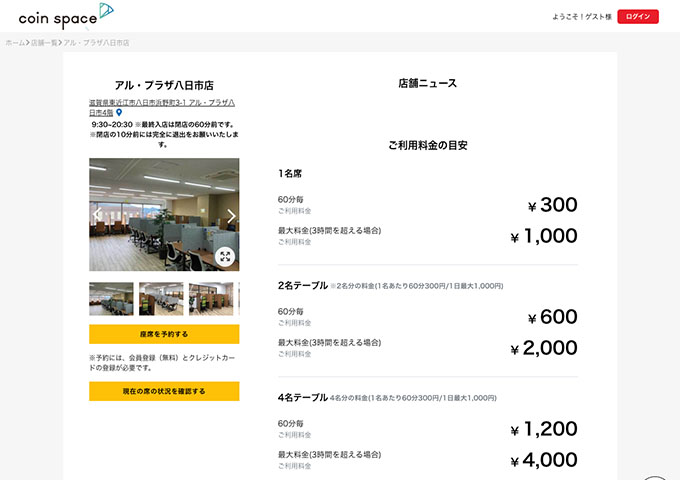This screenshot has height=480, width=680.
Task: Click the 1名席 section label
Action: point(290,173)
